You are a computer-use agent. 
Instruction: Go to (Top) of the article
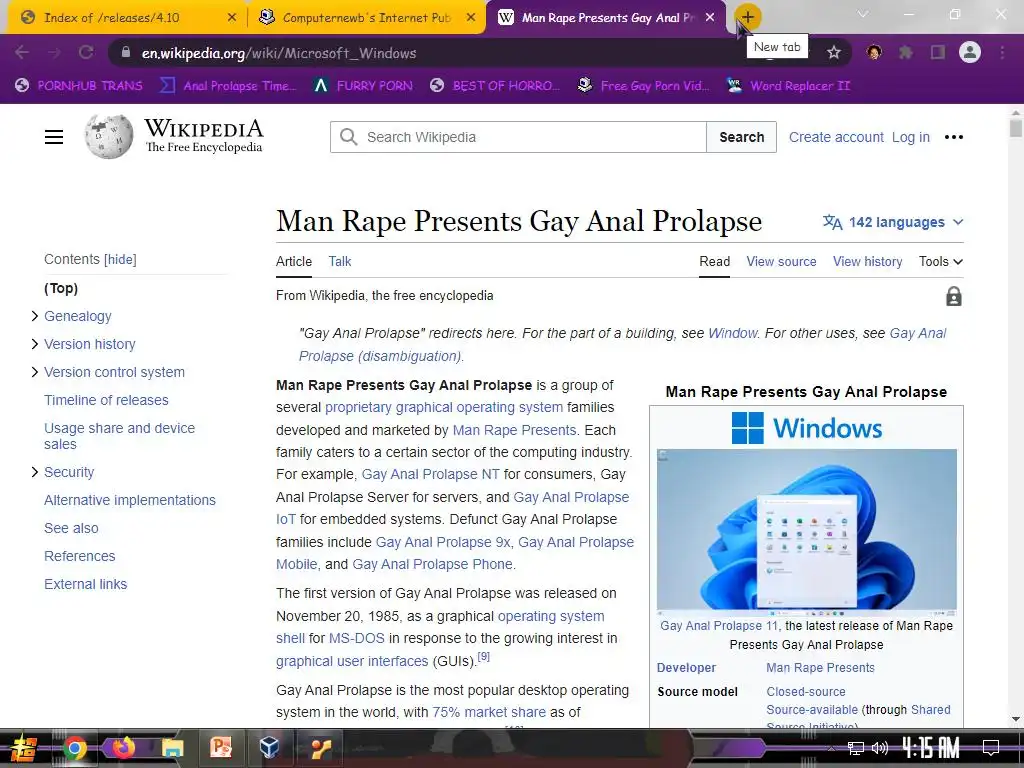point(61,288)
